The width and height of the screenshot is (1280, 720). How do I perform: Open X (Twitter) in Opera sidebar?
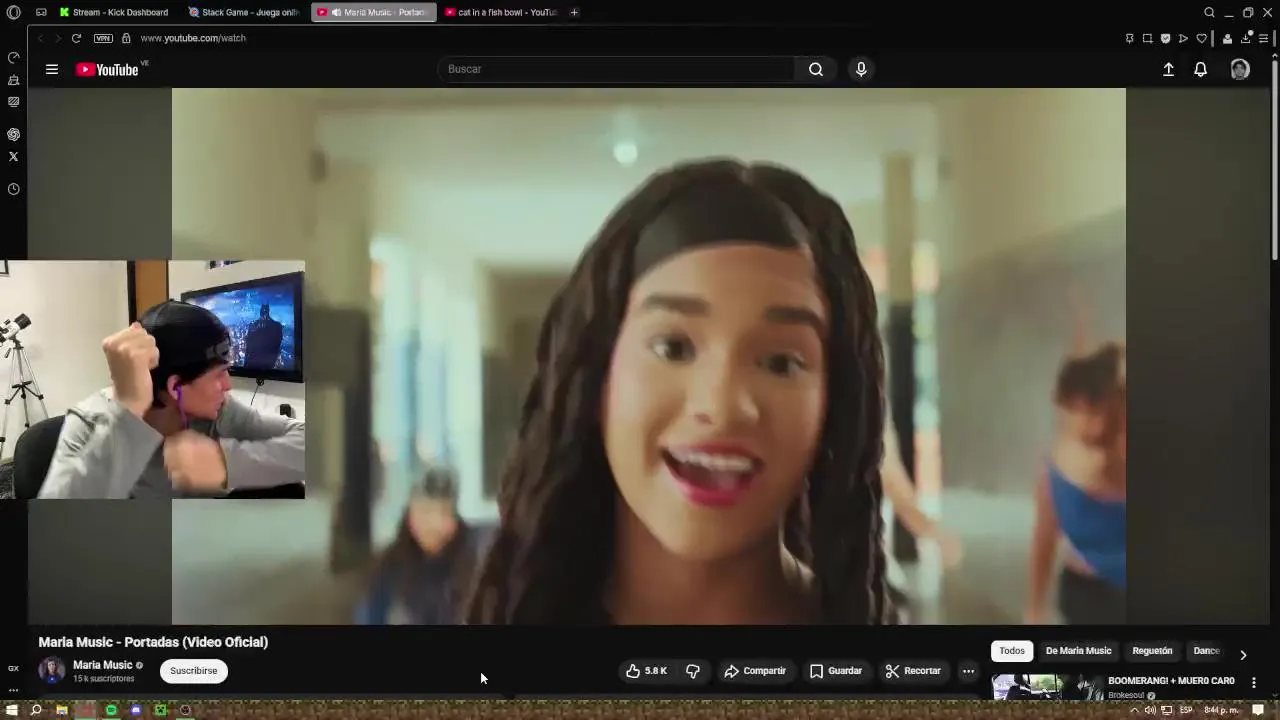[13, 156]
